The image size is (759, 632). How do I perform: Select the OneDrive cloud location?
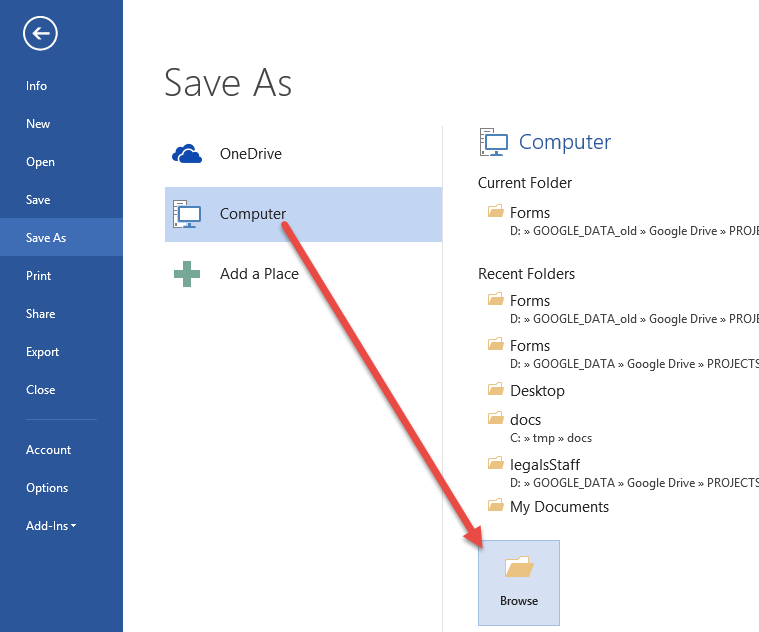[x=250, y=154]
